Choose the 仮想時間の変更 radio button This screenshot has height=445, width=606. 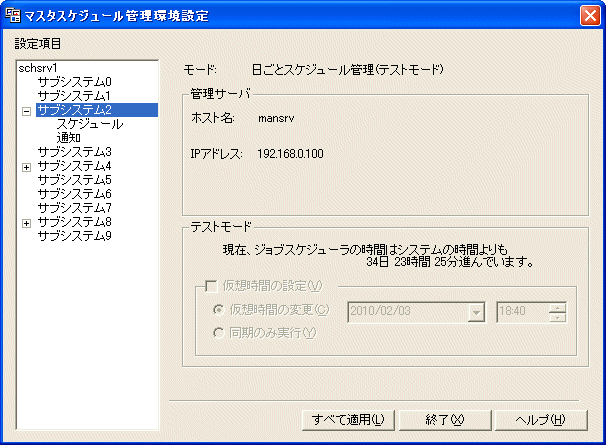click(x=219, y=310)
